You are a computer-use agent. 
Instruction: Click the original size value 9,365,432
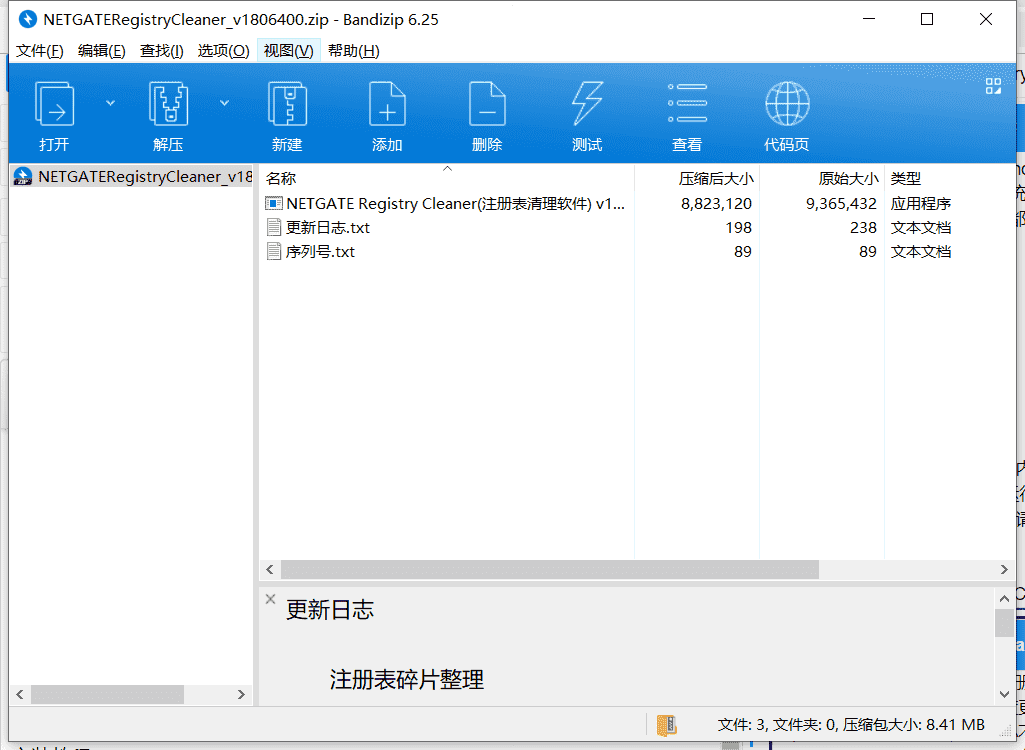pos(841,203)
